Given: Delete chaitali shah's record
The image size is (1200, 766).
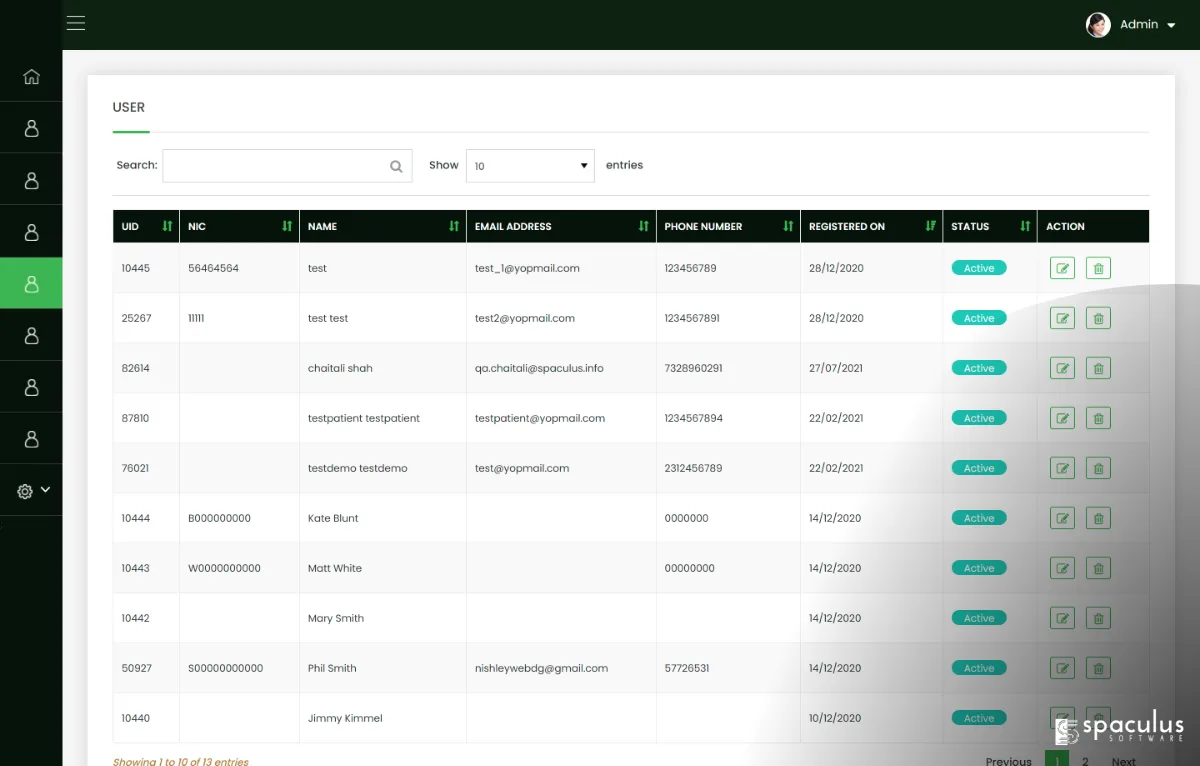Looking at the screenshot, I should pyautogui.click(x=1098, y=368).
